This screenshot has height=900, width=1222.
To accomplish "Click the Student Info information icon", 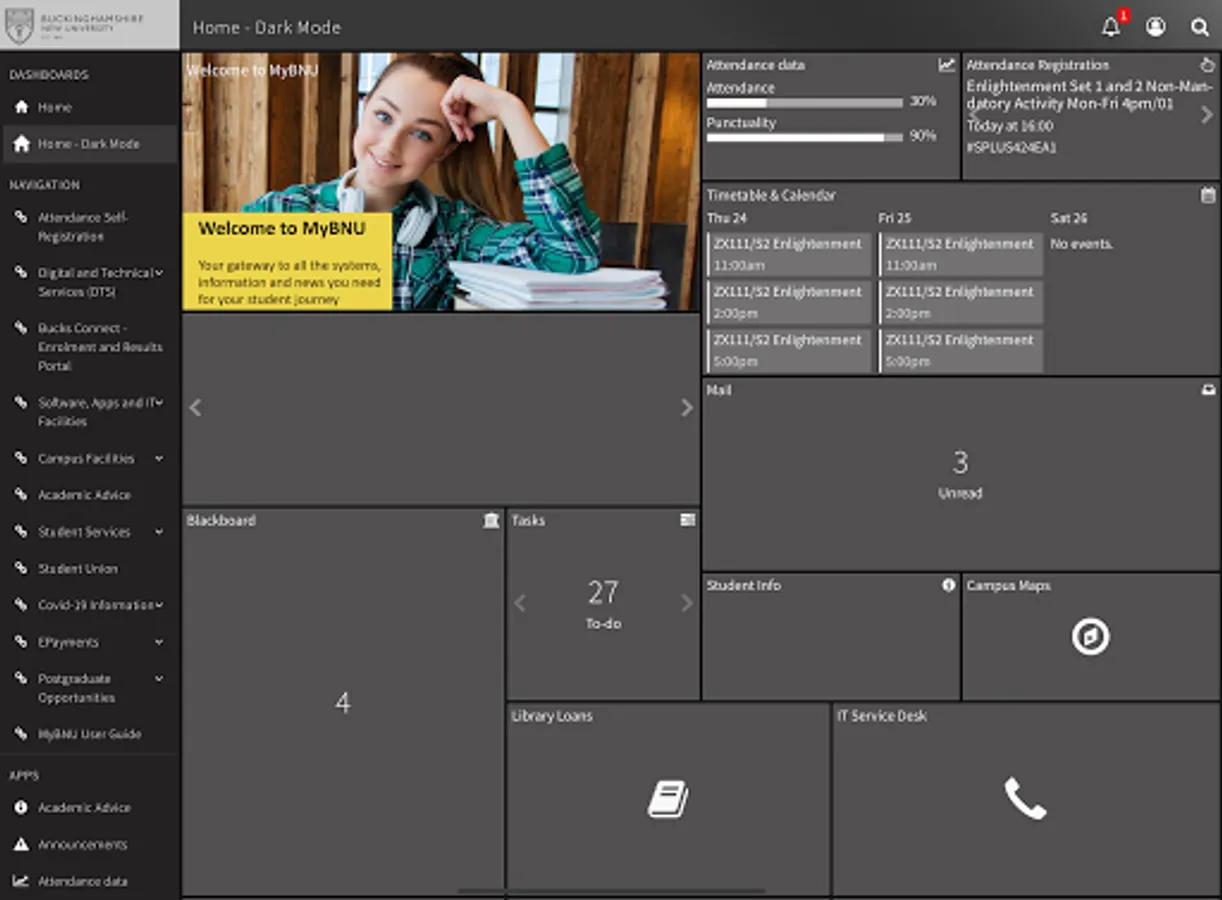I will pos(948,585).
